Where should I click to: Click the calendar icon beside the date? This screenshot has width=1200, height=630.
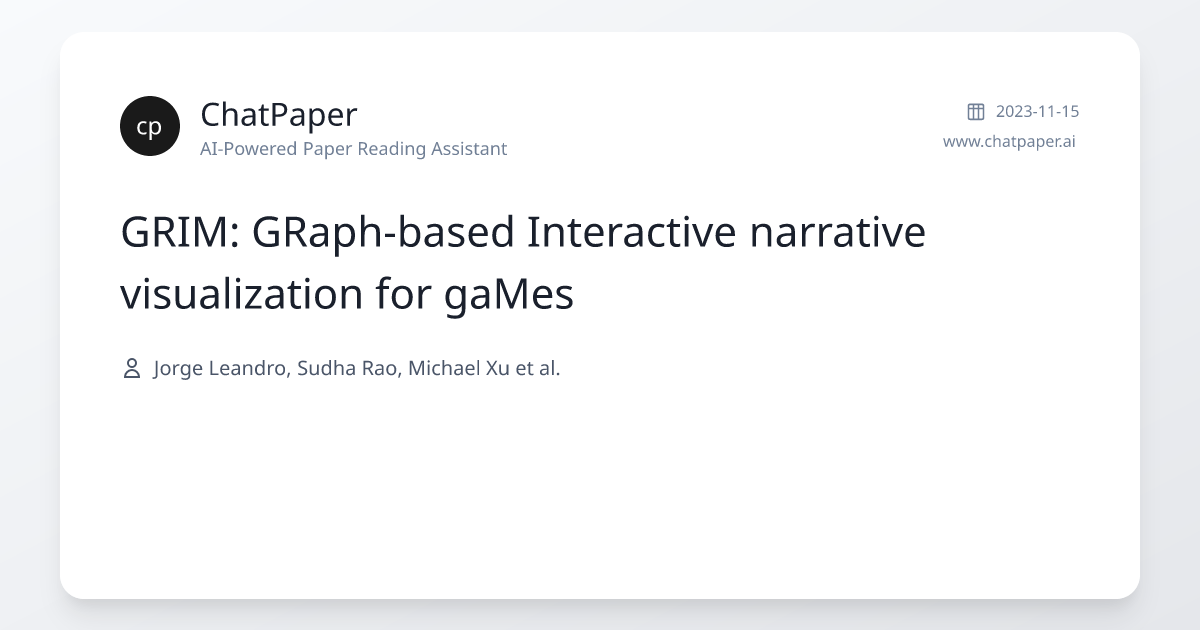point(976,111)
